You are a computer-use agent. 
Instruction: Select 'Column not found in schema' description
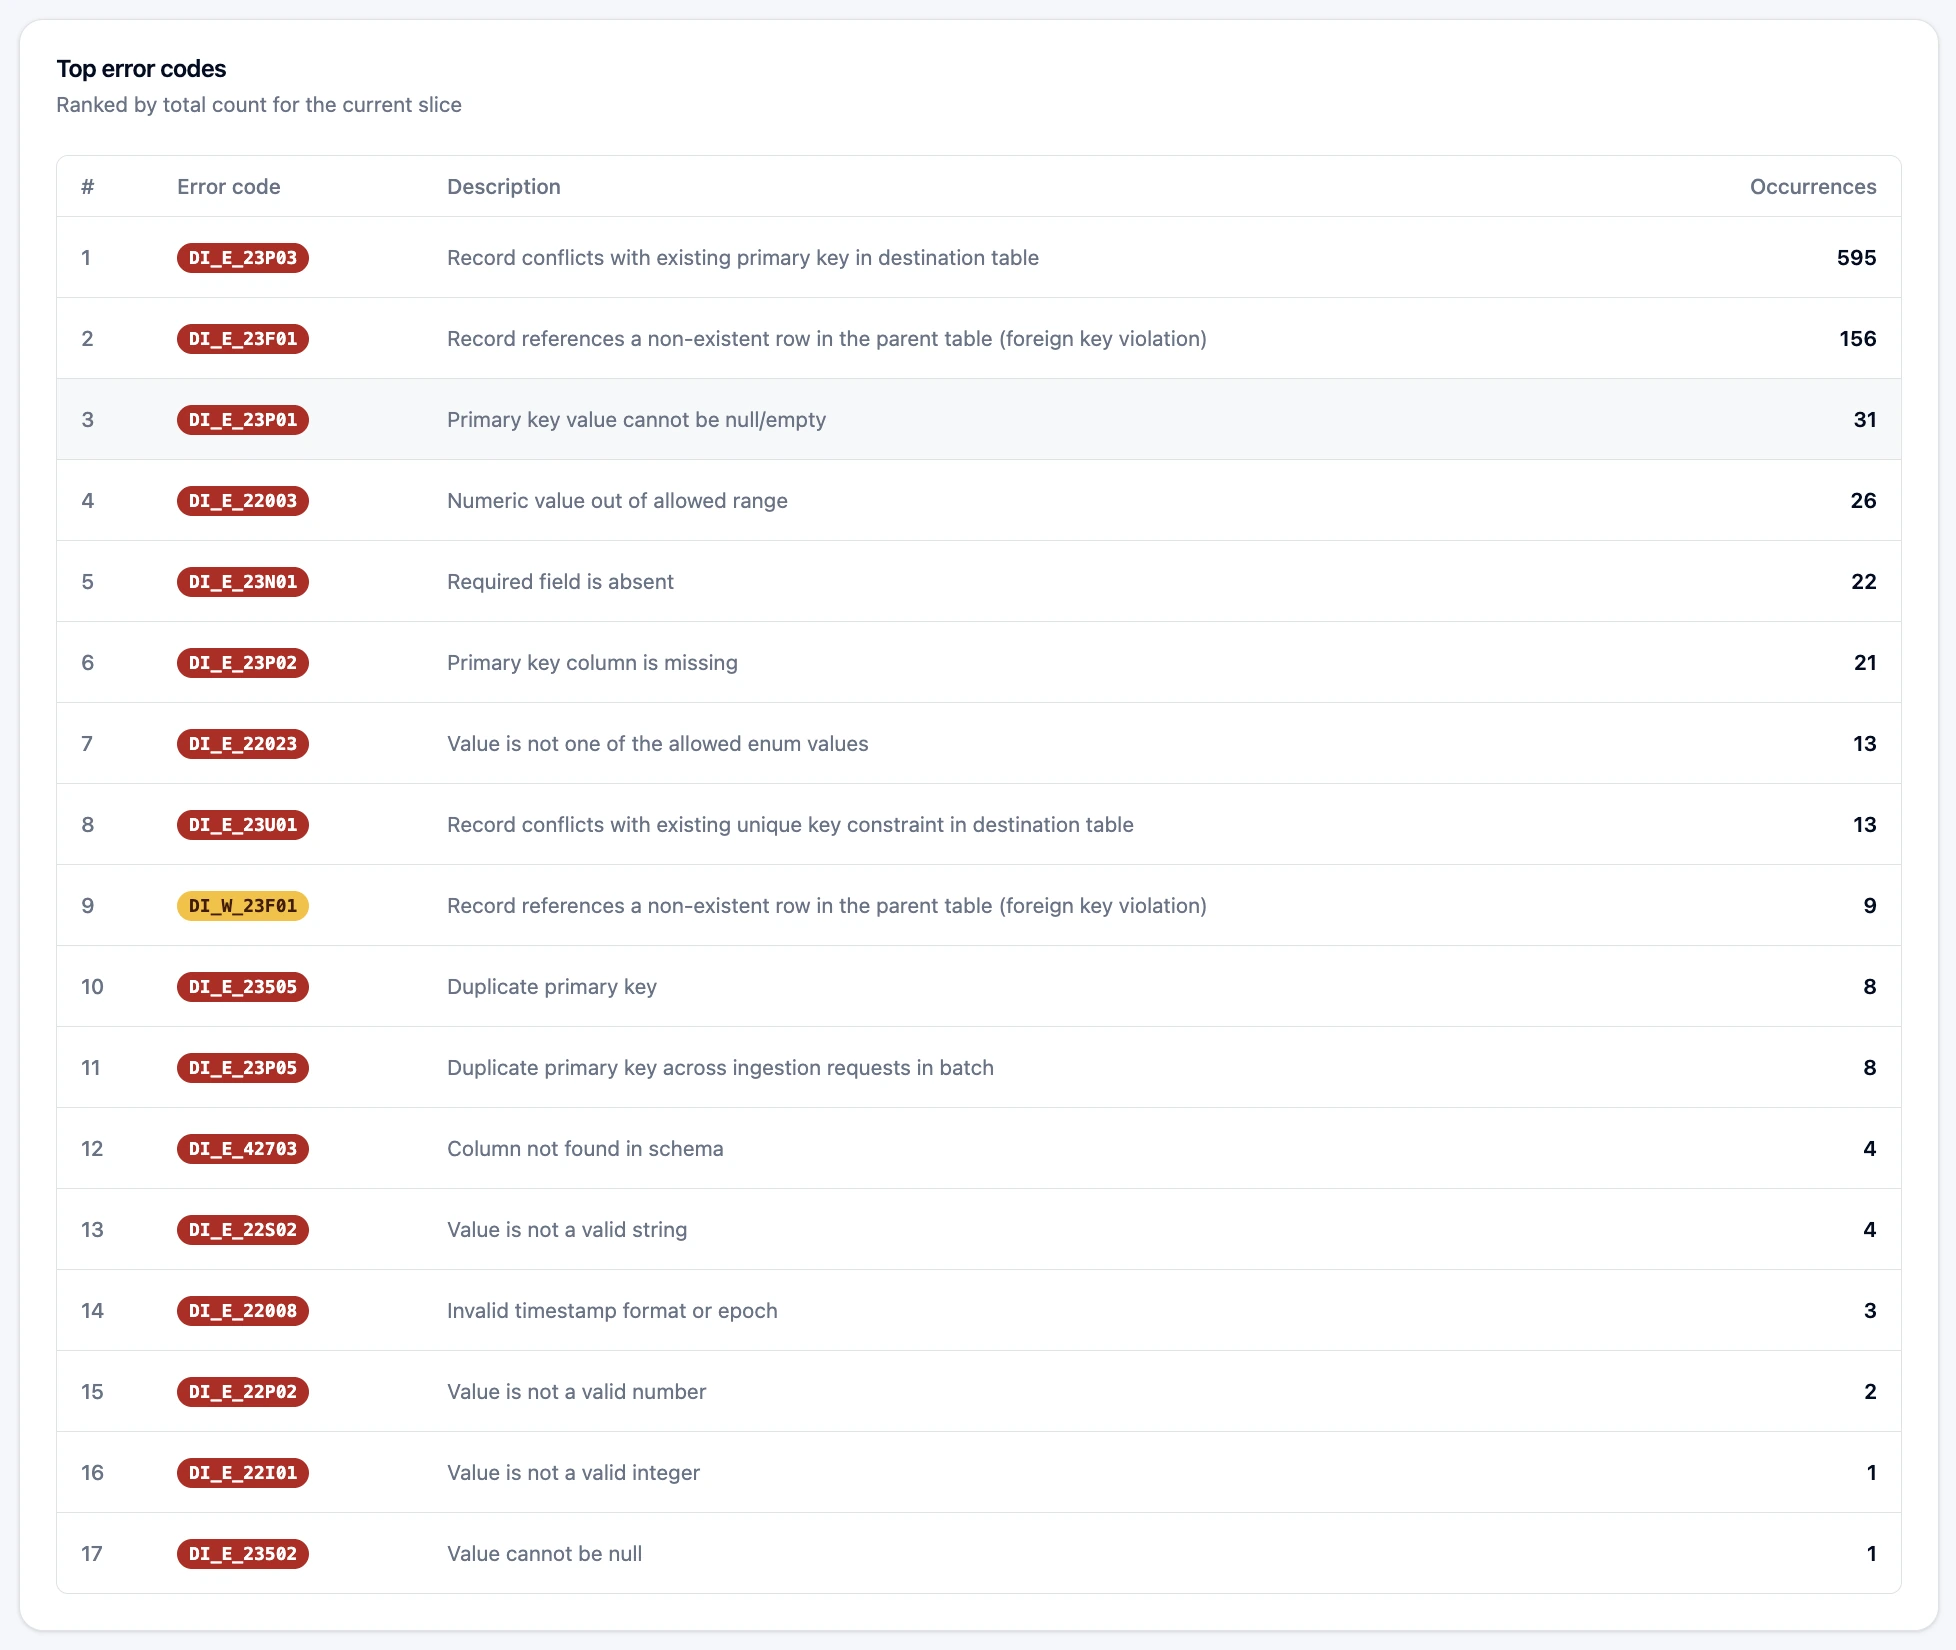[585, 1149]
